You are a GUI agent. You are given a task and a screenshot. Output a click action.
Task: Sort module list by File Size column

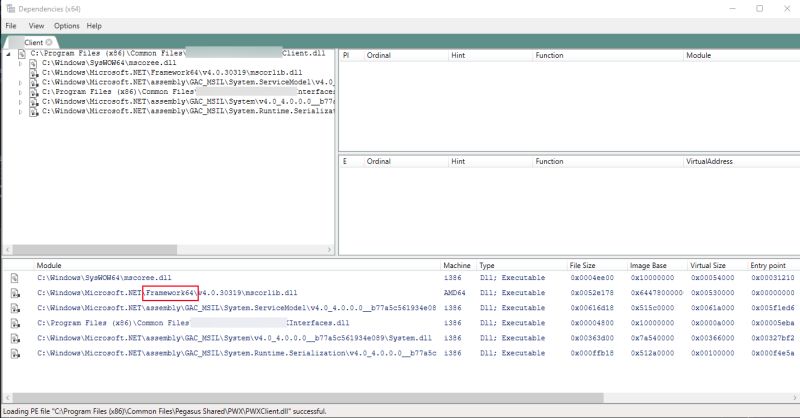(x=596, y=265)
